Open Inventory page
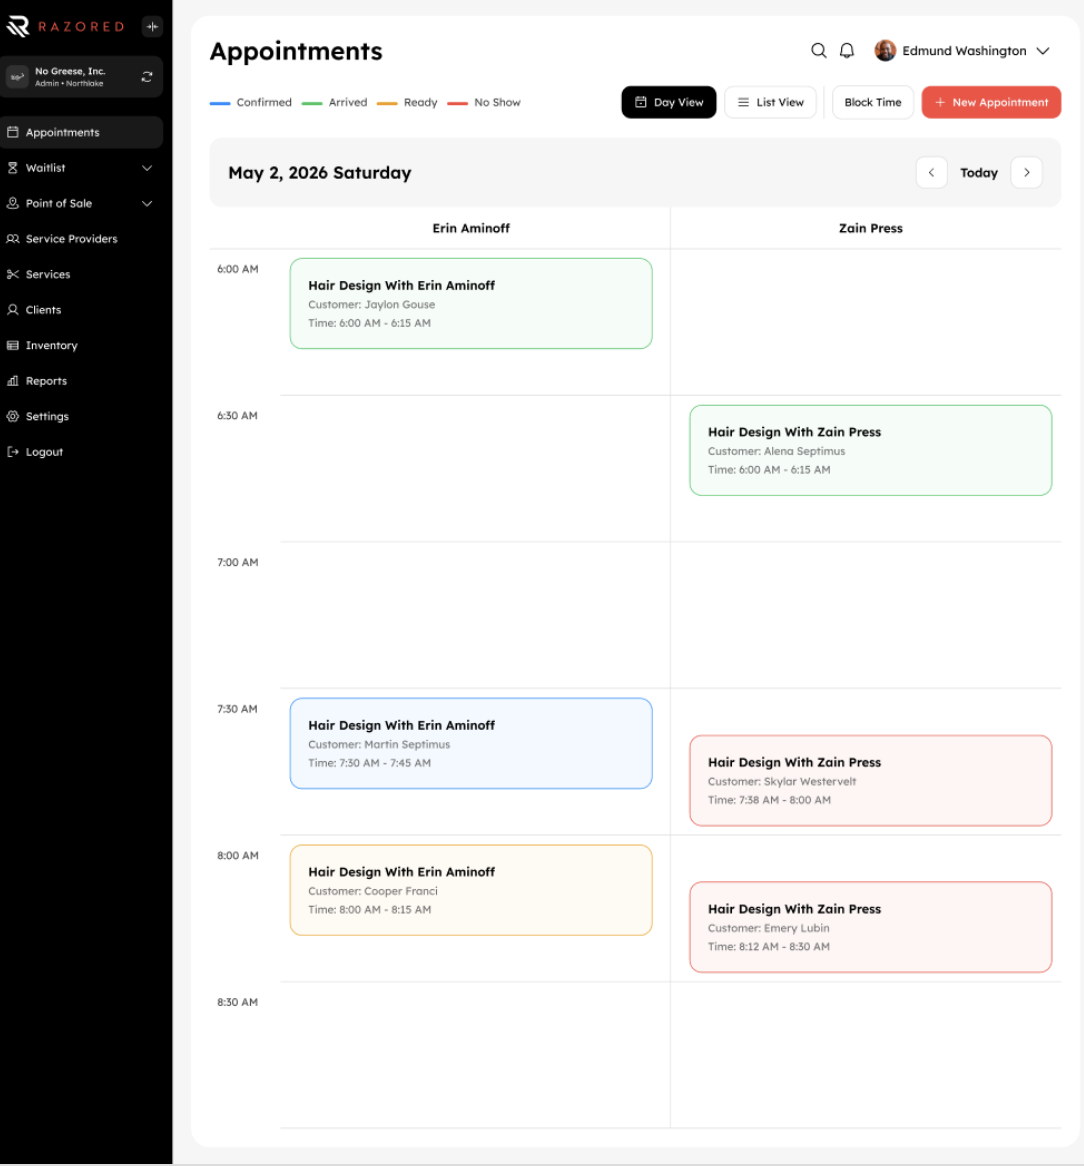1084x1166 pixels. point(51,346)
